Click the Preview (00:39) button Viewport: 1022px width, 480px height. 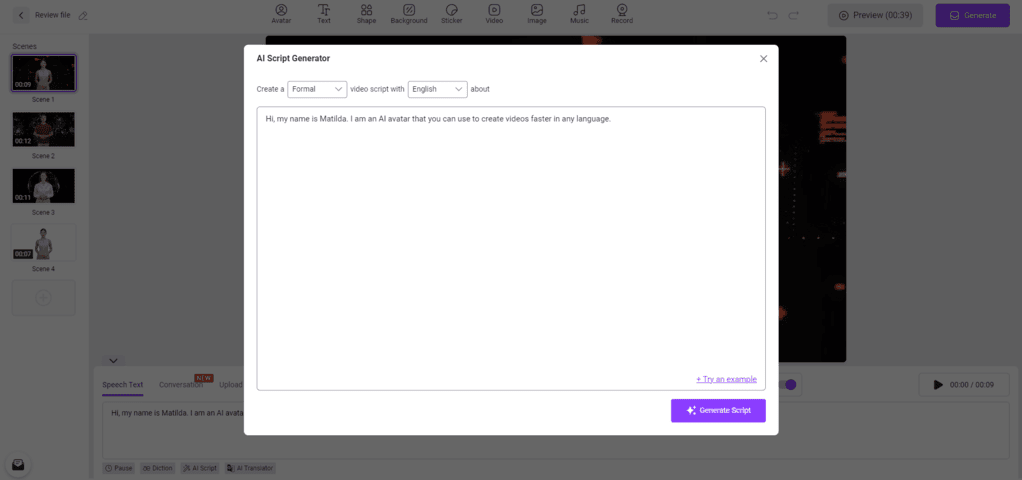pyautogui.click(x=875, y=15)
